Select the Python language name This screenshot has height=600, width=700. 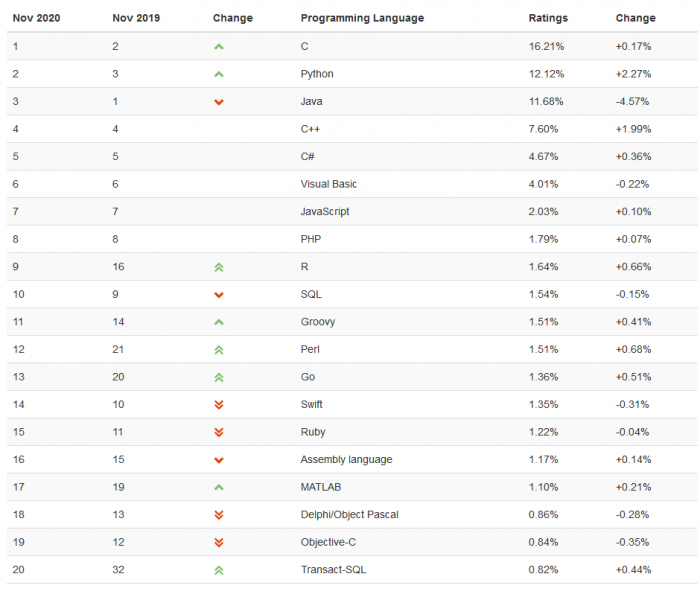(317, 74)
